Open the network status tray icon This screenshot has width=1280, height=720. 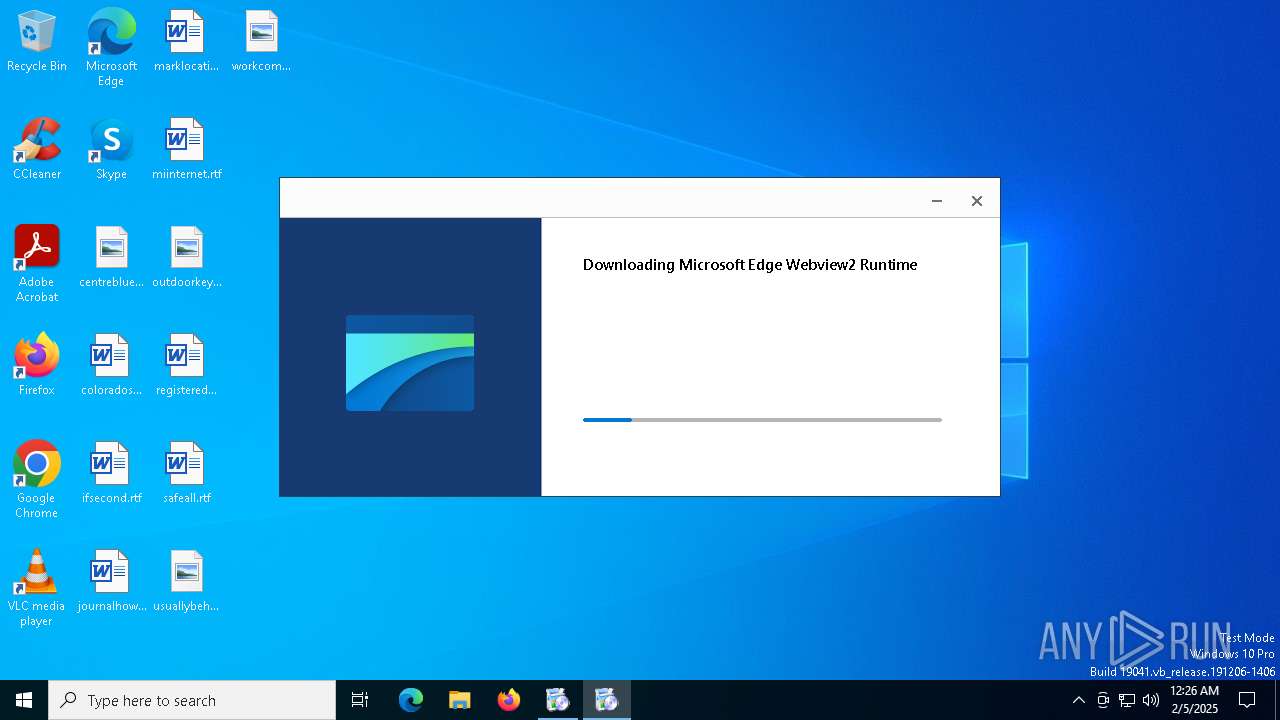pos(1127,700)
